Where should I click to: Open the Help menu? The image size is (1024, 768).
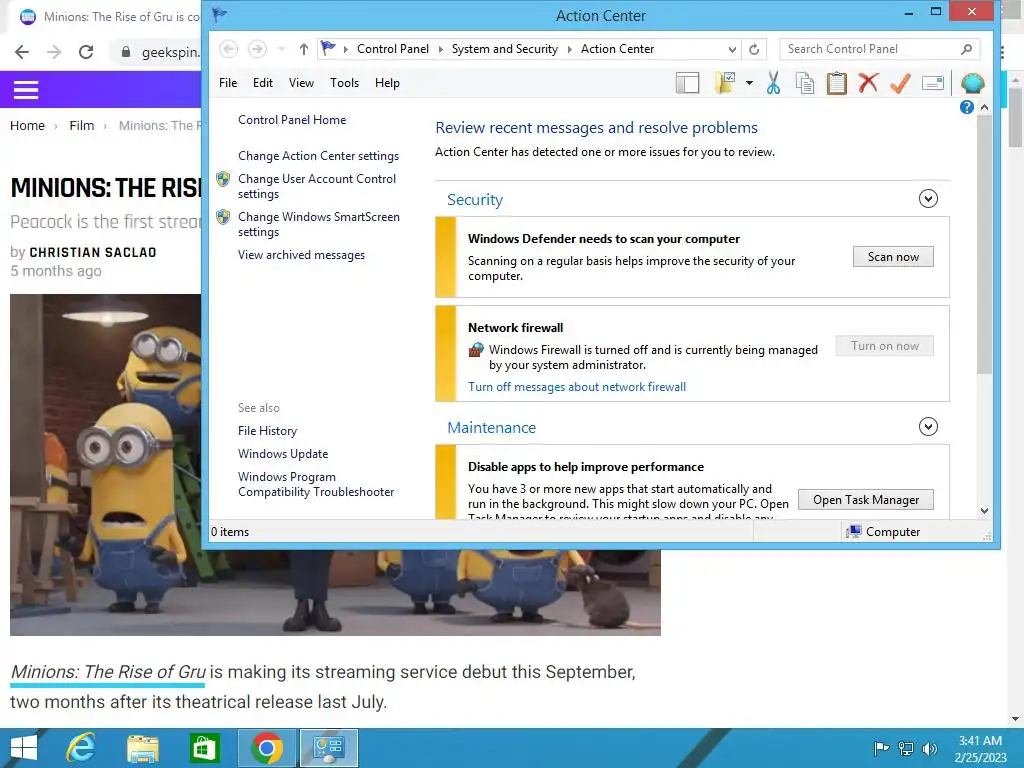(387, 83)
